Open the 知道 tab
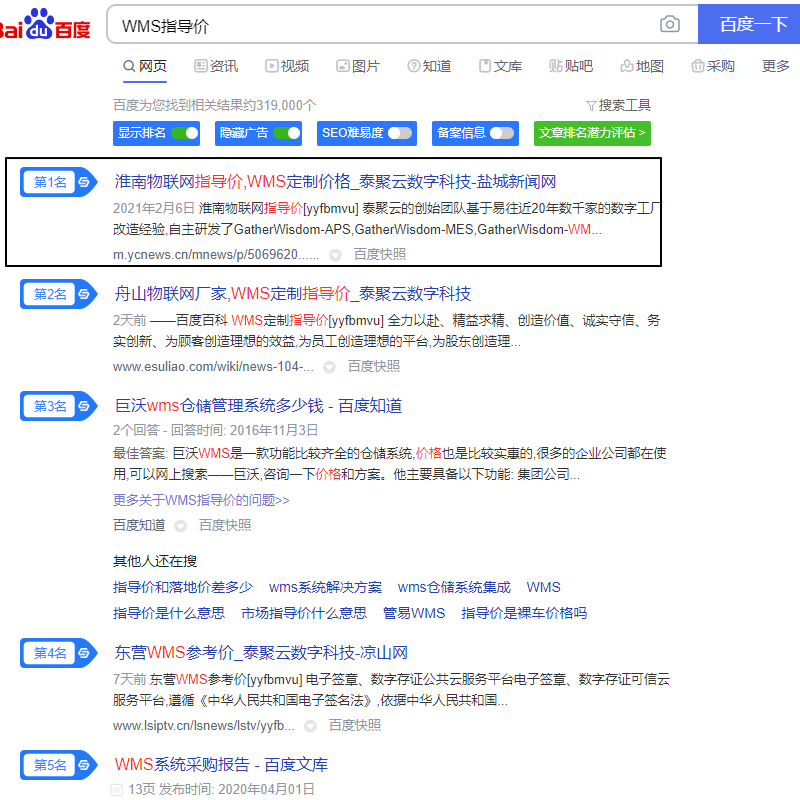 tap(429, 66)
